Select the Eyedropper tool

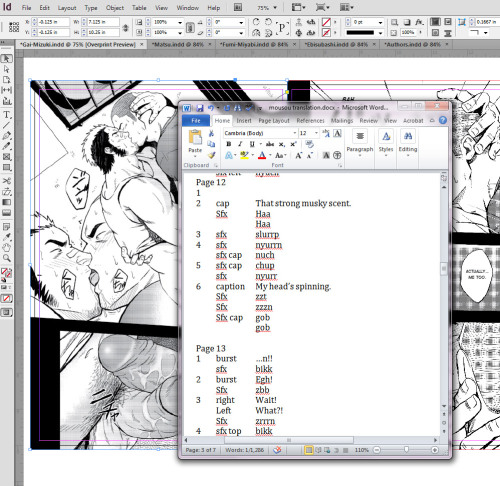point(6,237)
